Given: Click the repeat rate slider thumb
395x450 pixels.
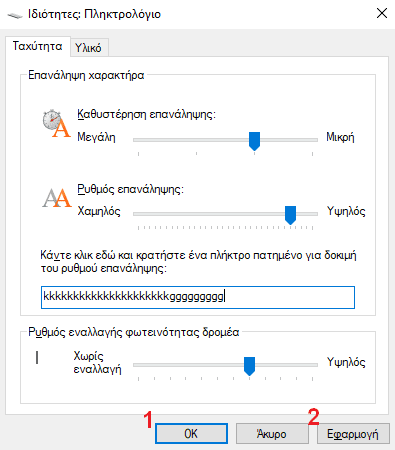Looking at the screenshot, I should click(x=290, y=215).
